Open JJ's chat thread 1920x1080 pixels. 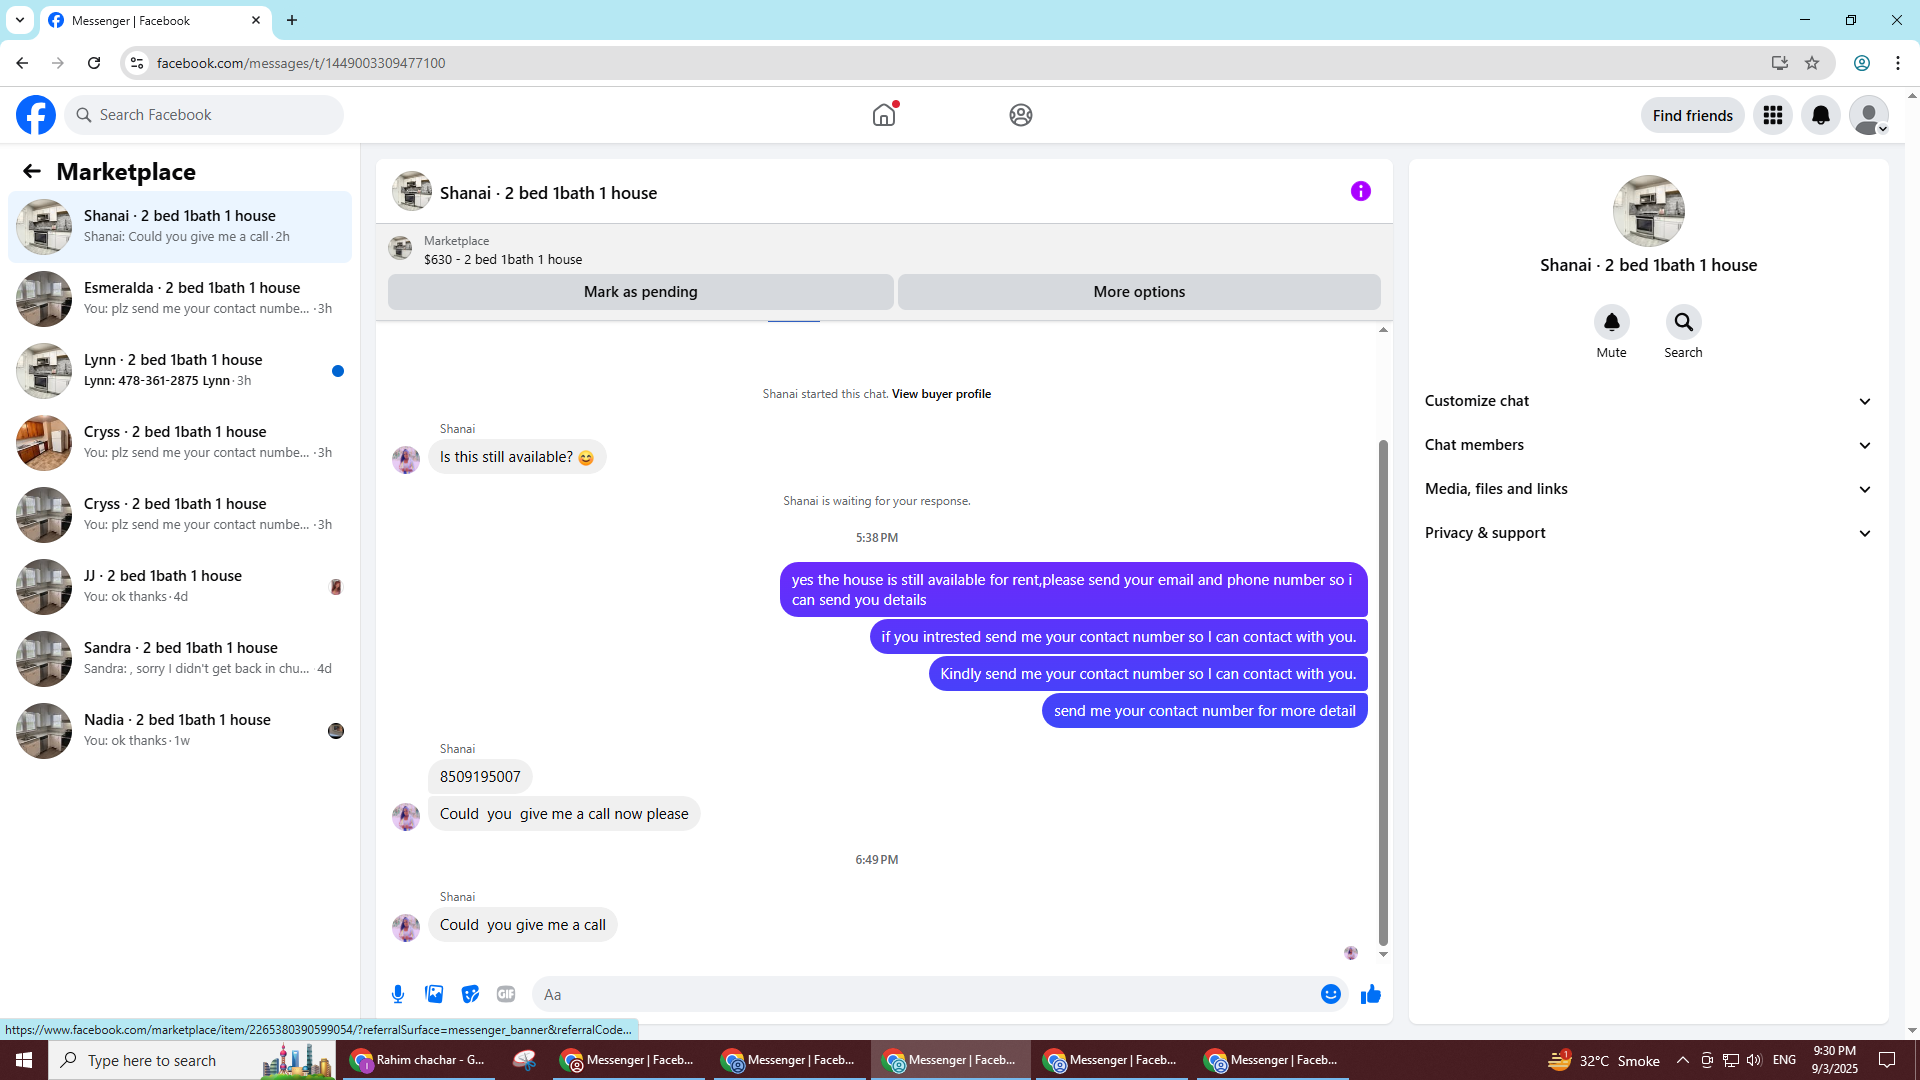tap(180, 587)
